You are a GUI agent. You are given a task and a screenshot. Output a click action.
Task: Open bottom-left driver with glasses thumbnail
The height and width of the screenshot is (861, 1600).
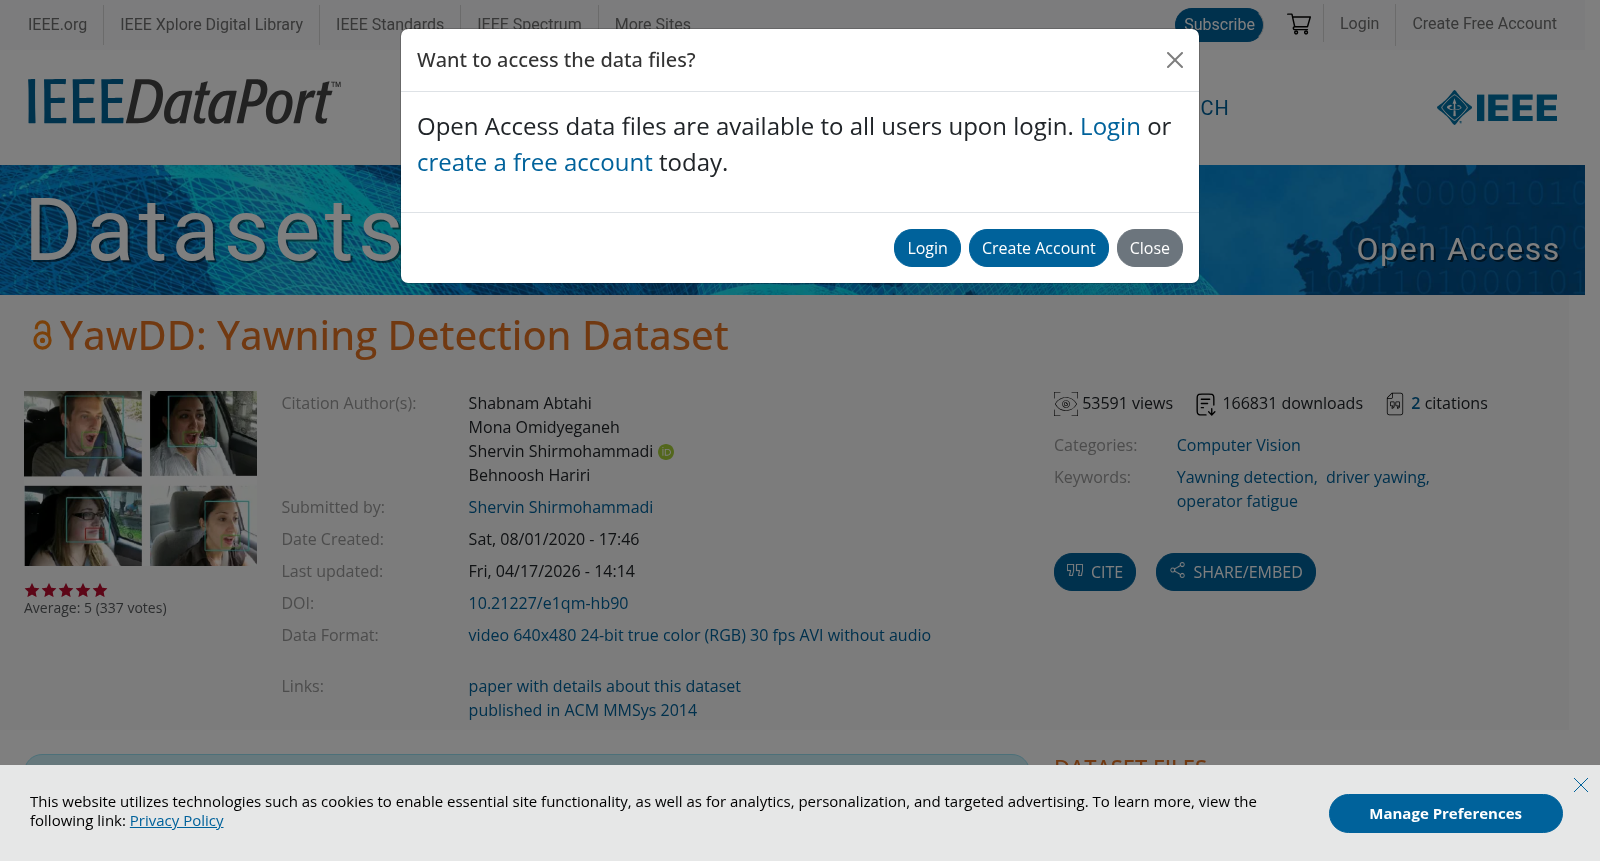tap(83, 526)
